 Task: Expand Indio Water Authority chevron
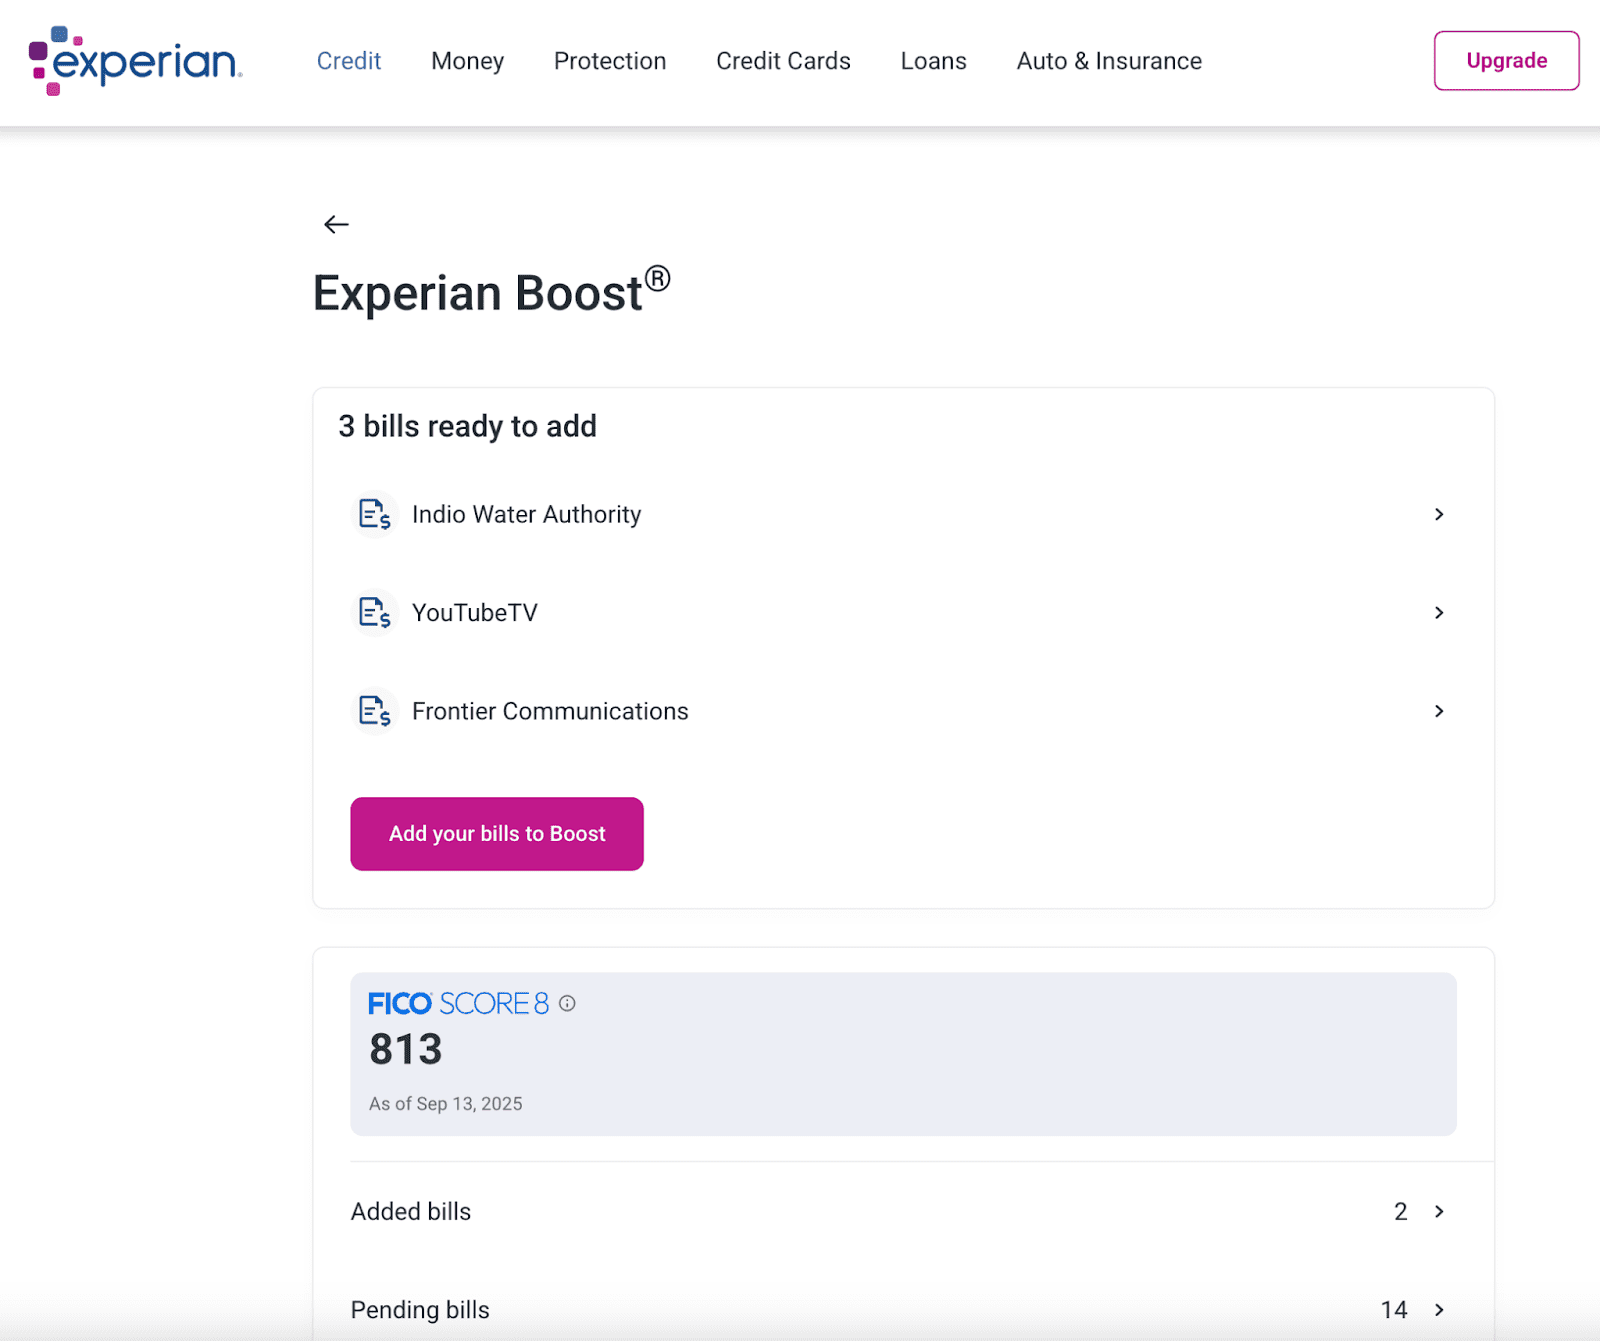click(1439, 514)
